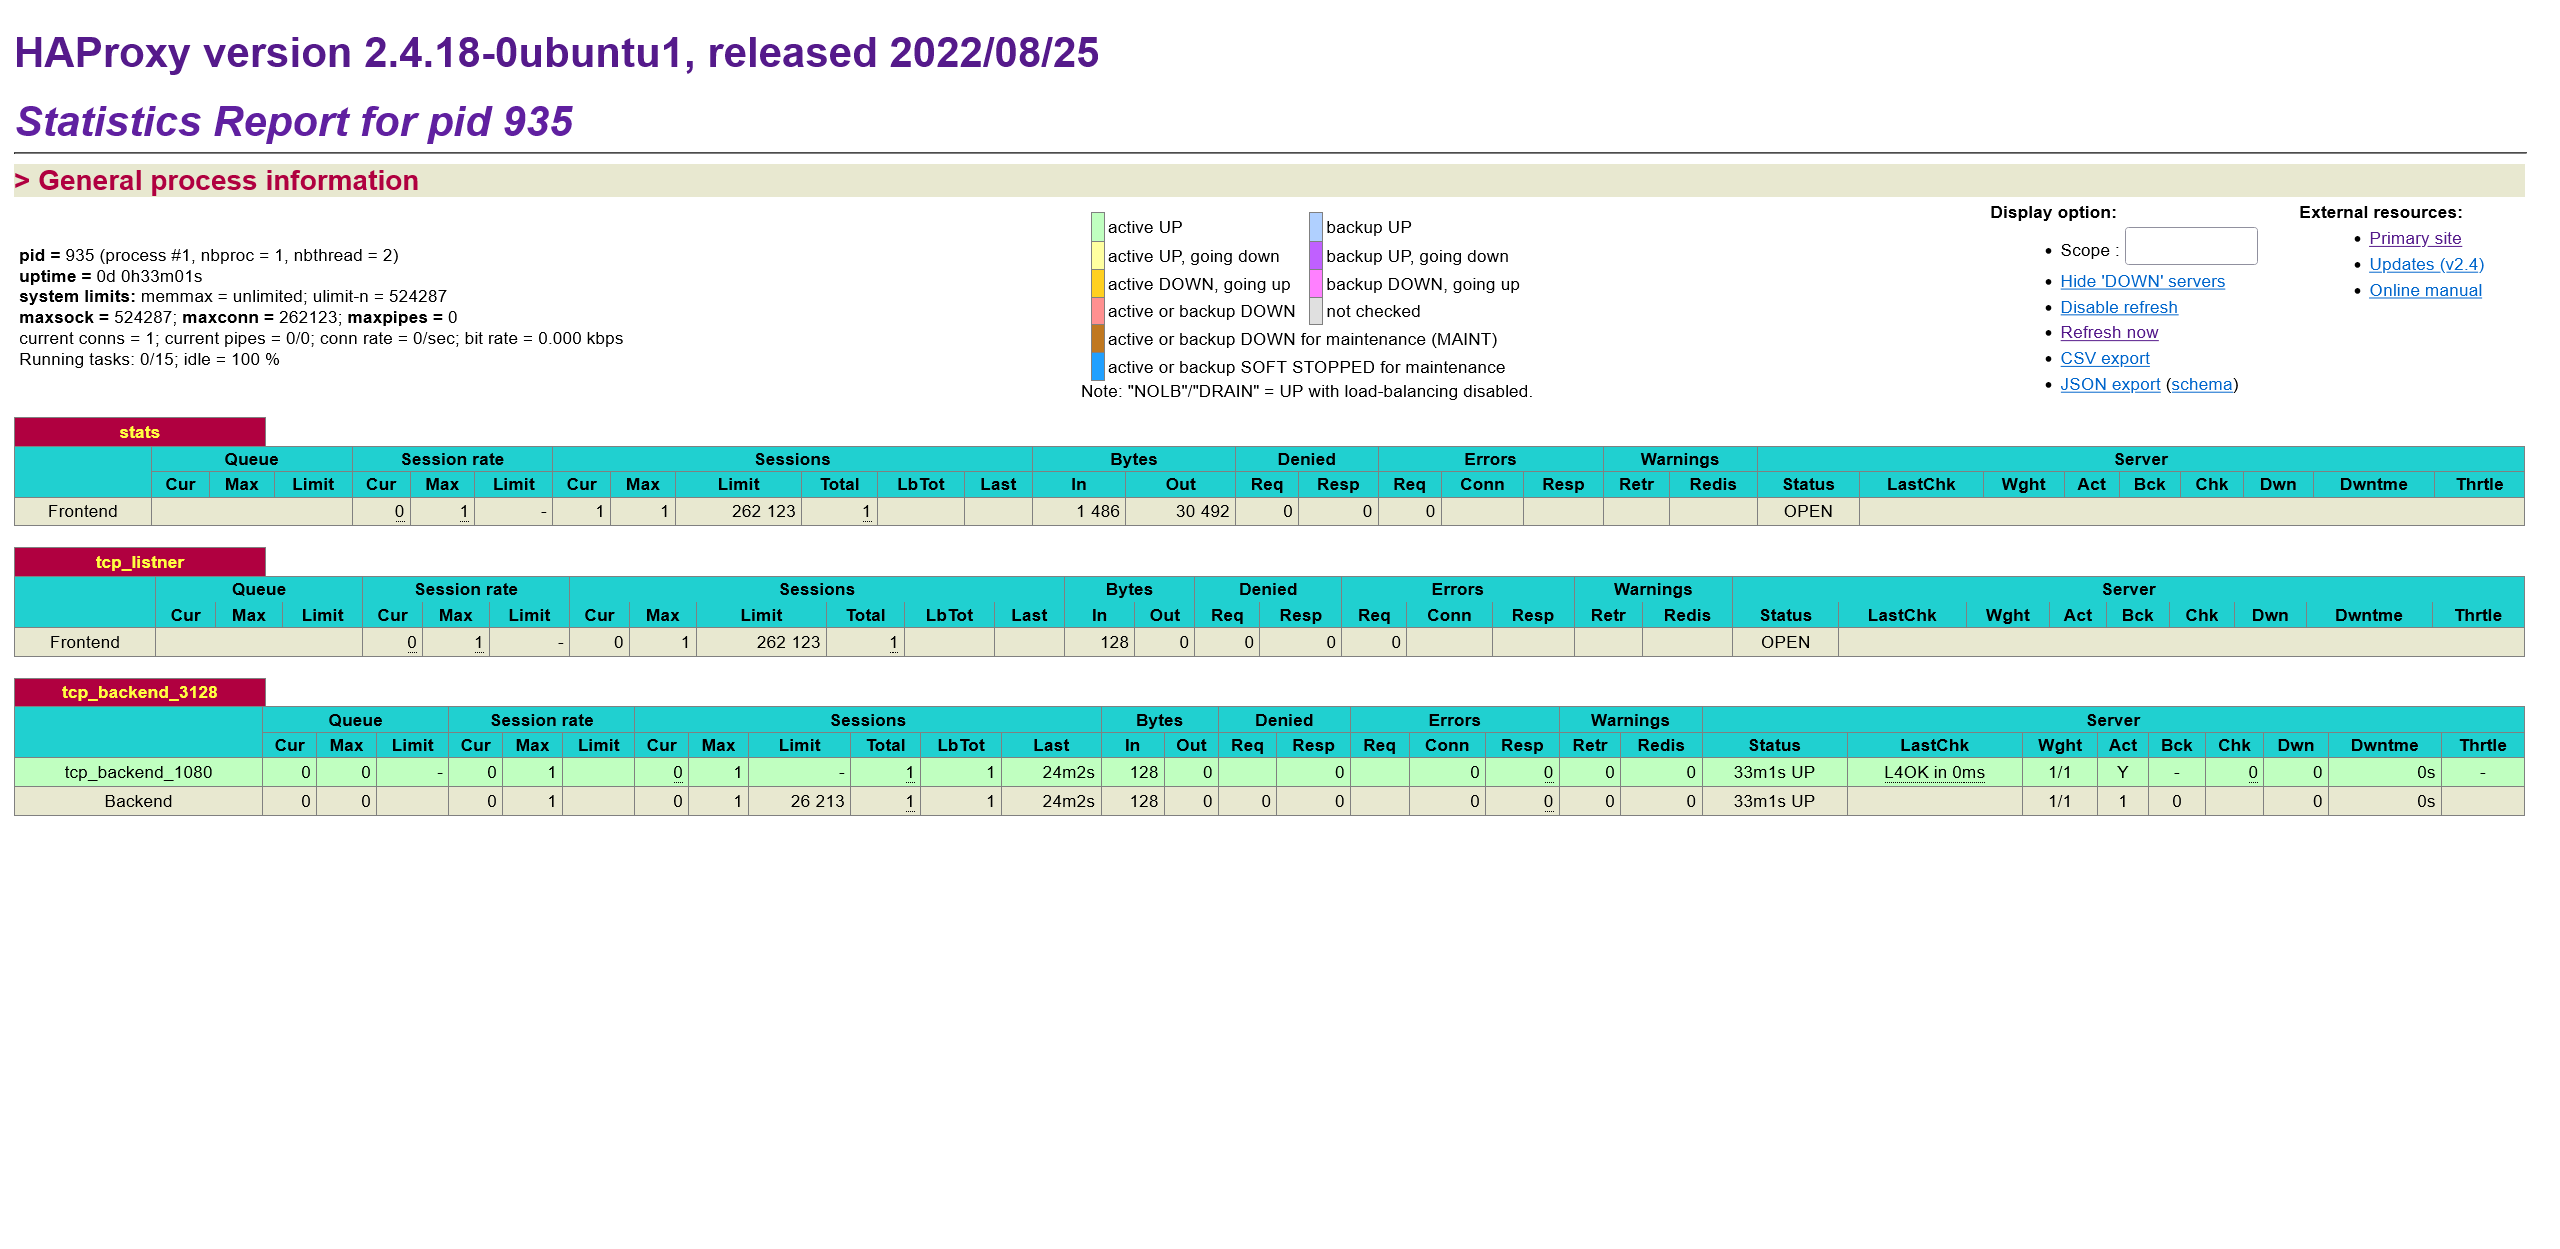Open the HAProxy Primary site
The width and height of the screenshot is (2560, 1249).
point(2414,238)
